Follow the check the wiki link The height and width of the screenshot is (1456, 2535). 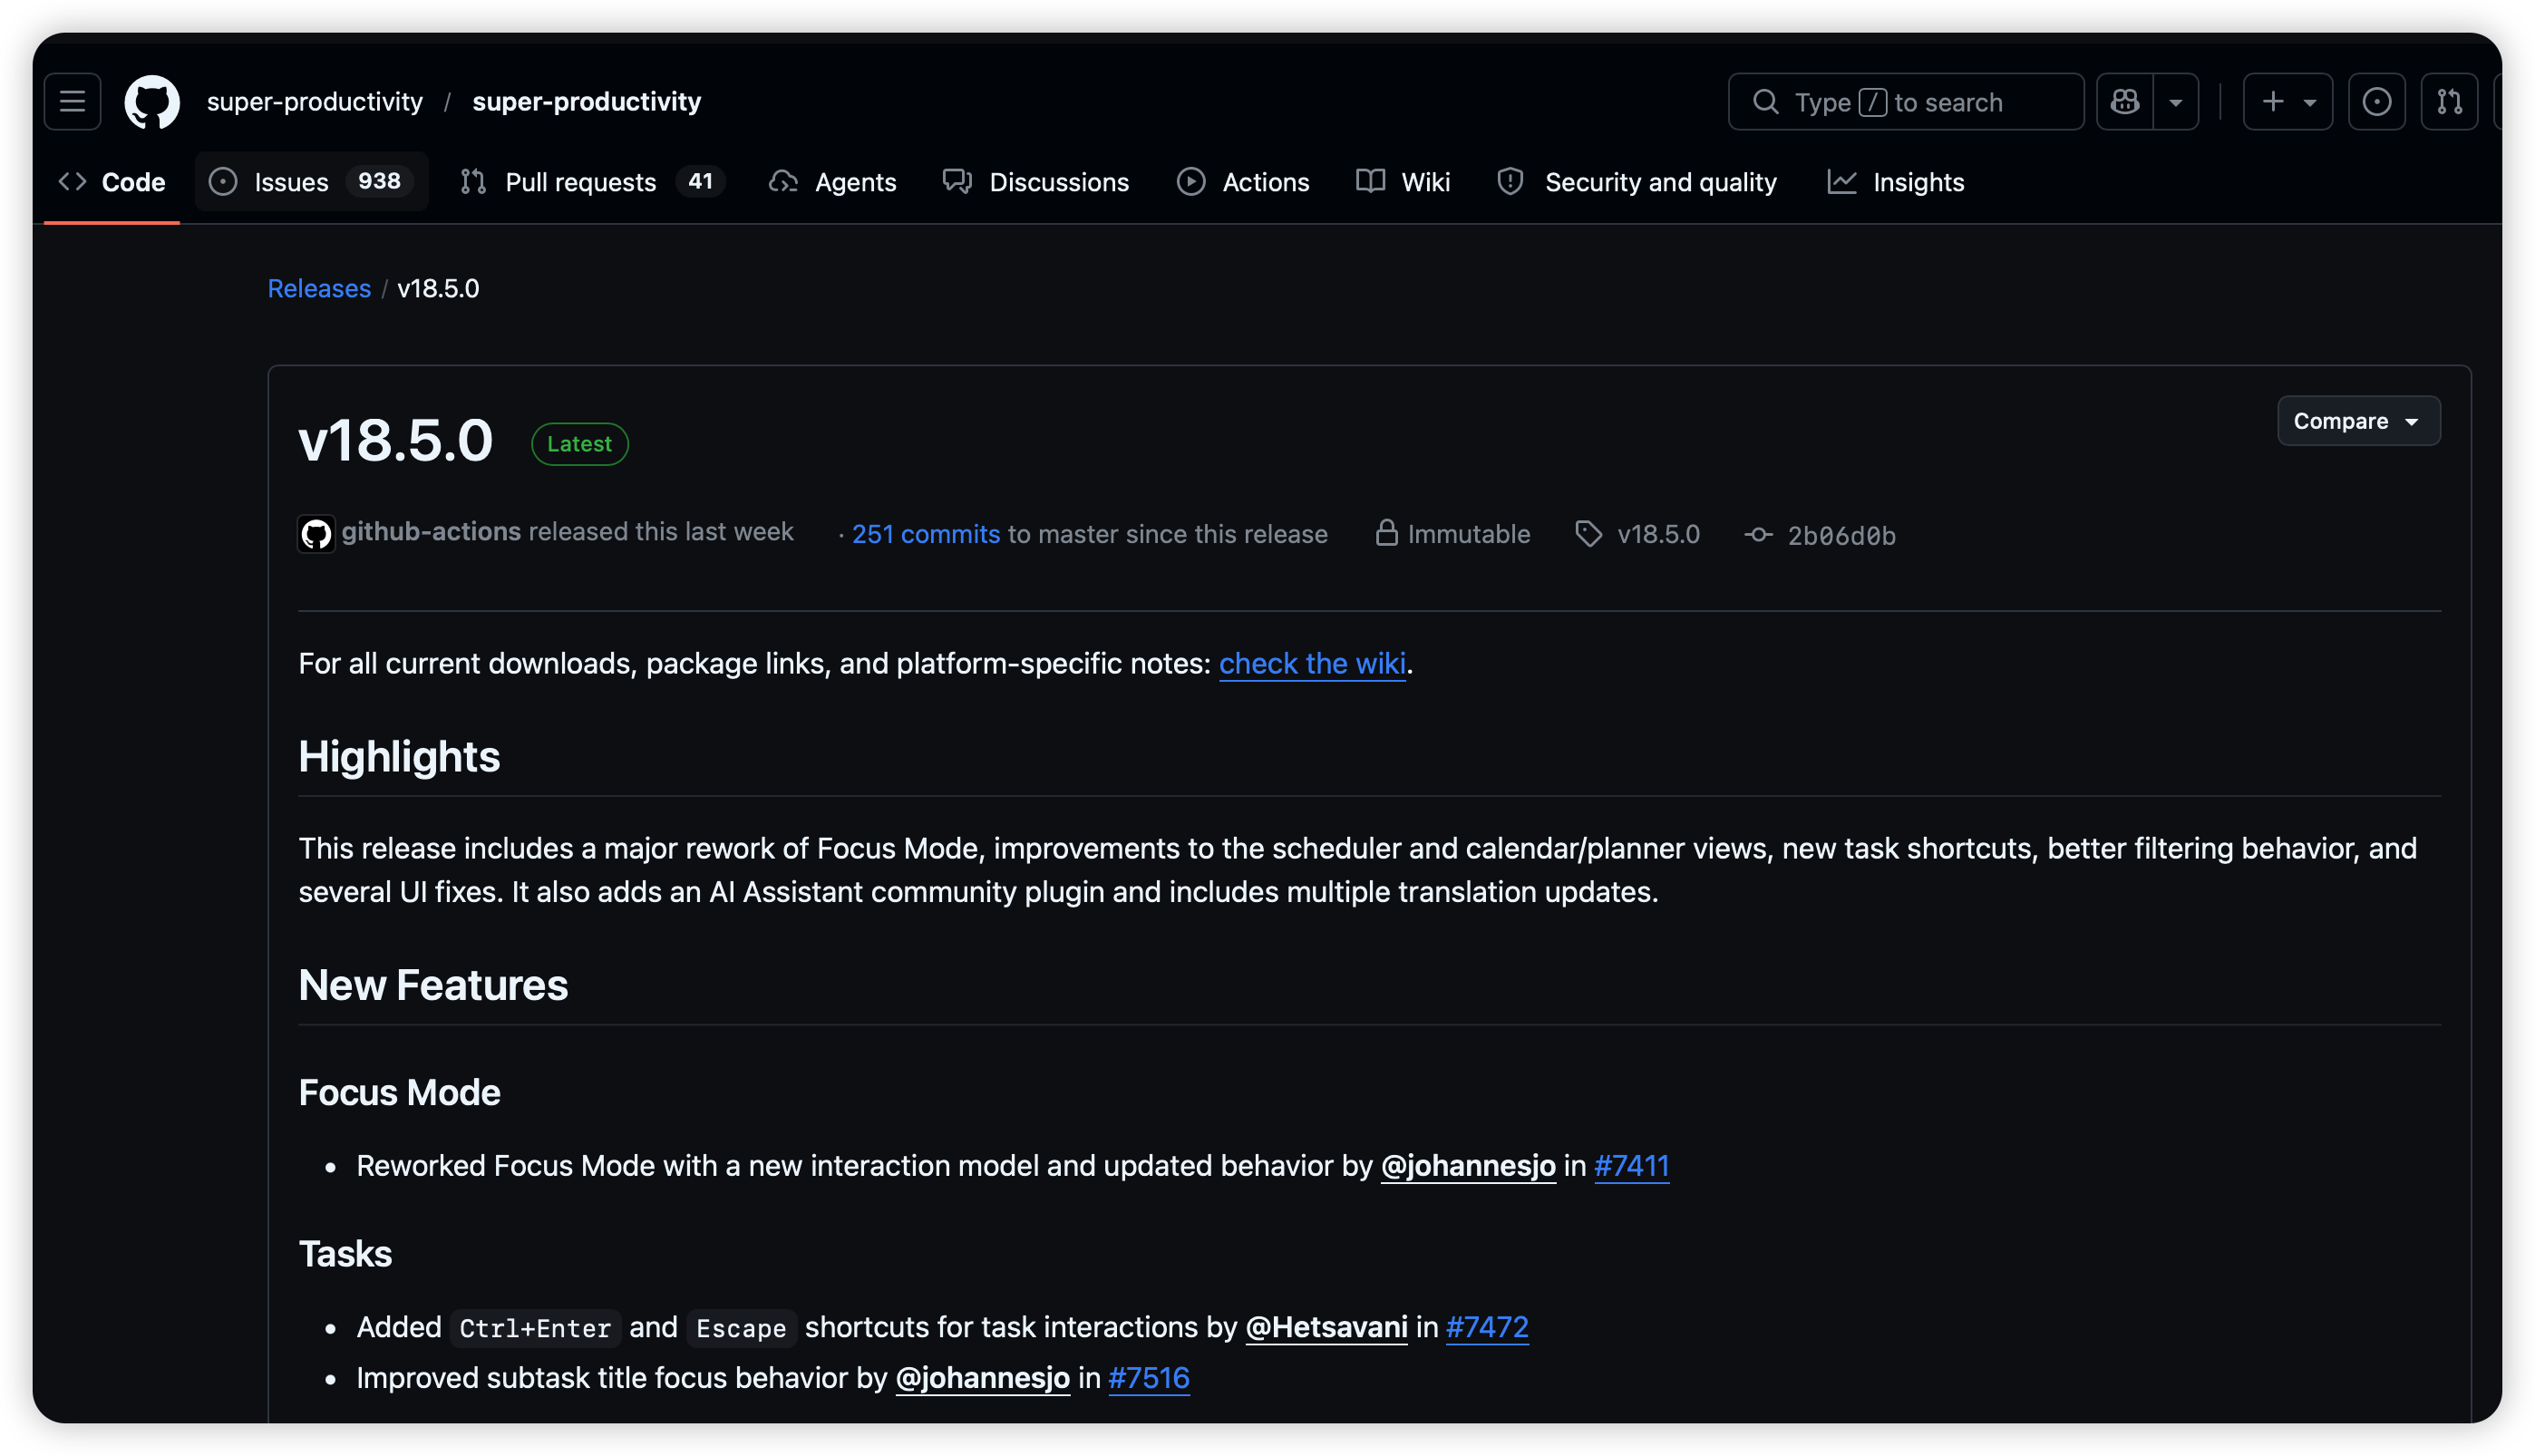[1312, 664]
